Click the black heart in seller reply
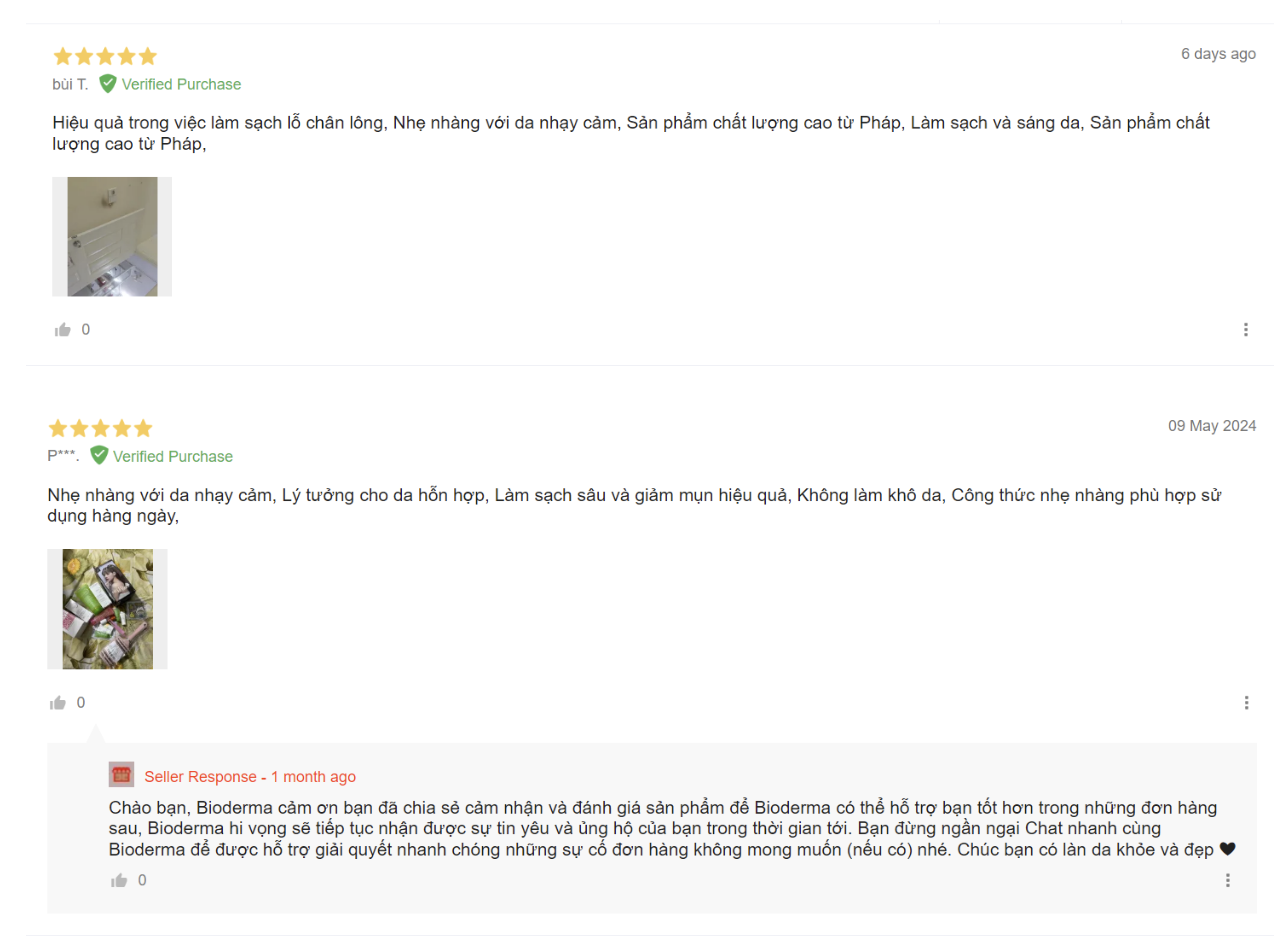The height and width of the screenshot is (942, 1274). coord(1228,849)
